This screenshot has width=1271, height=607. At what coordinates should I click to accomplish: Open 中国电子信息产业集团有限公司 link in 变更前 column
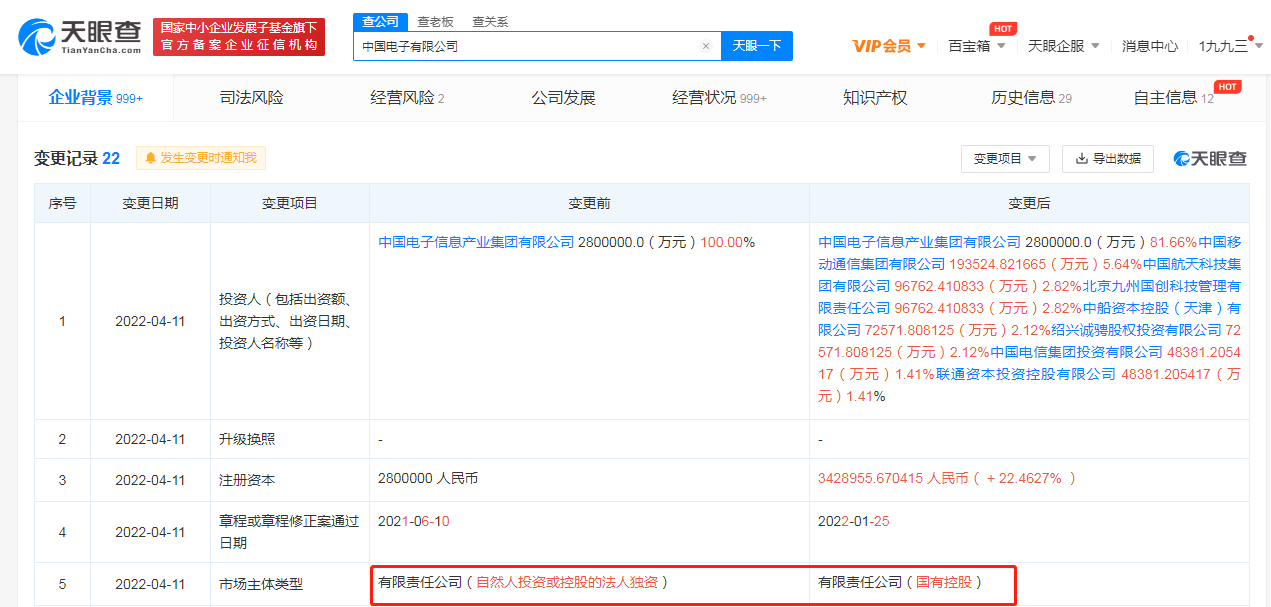pyautogui.click(x=476, y=242)
